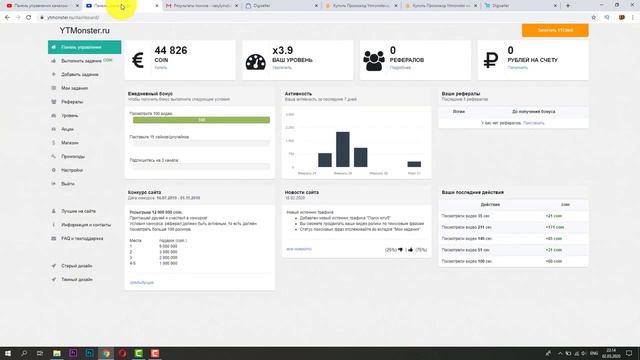
Task: Open Выполнить задание in the sidebar
Action: (81, 61)
